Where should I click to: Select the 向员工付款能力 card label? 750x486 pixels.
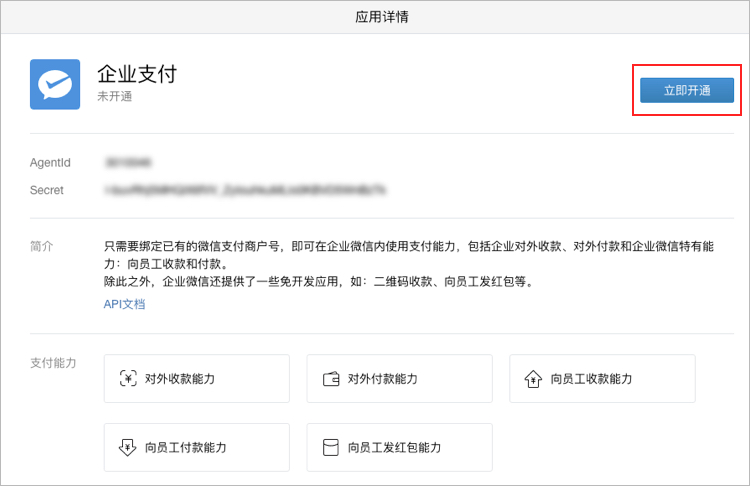(186, 448)
